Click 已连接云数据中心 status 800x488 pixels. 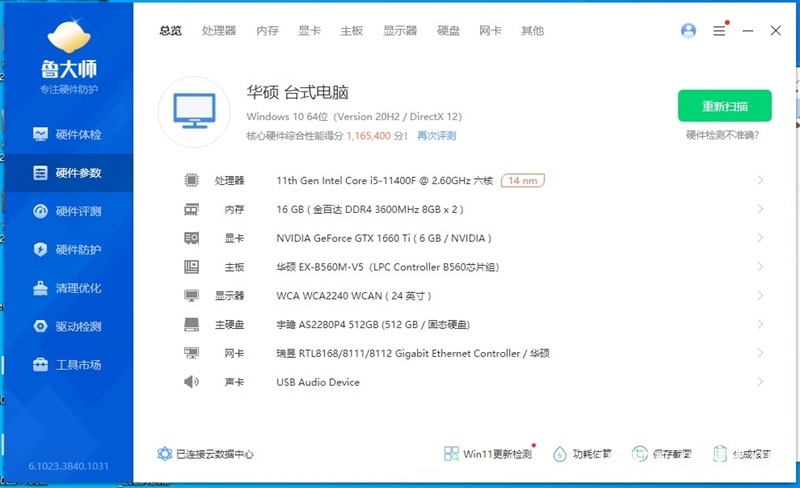point(206,454)
